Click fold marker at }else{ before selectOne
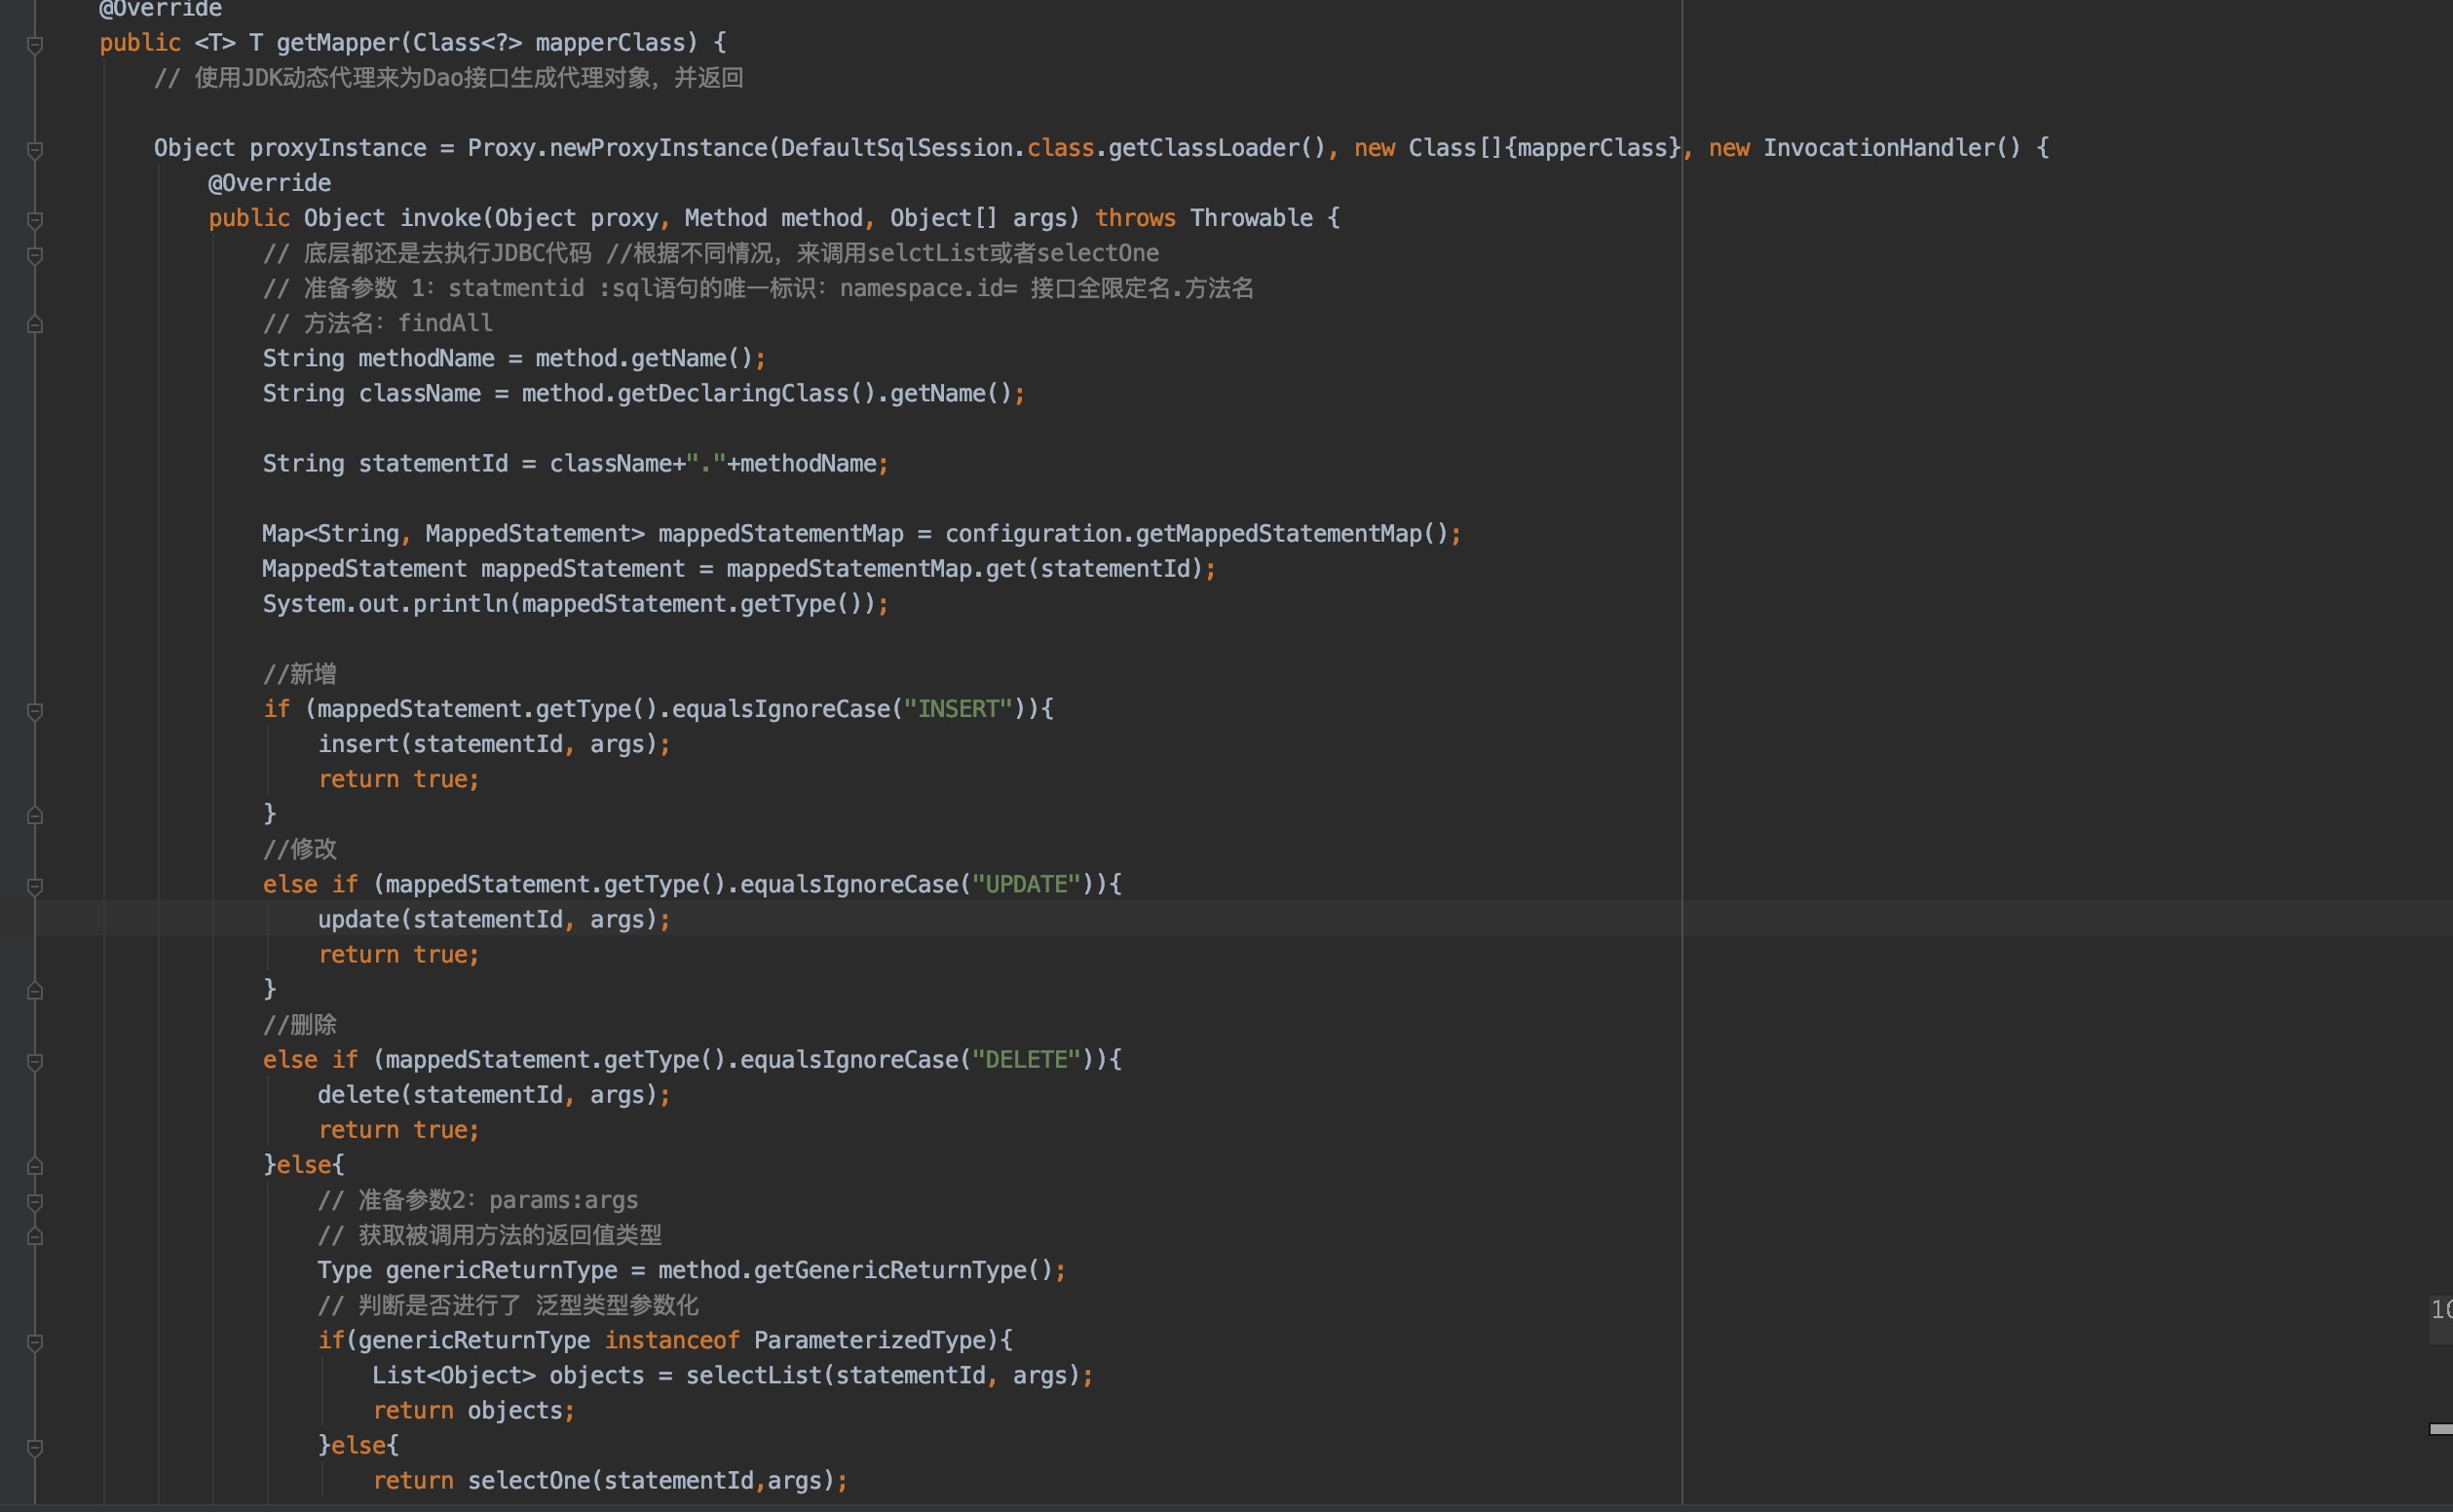 point(35,1447)
